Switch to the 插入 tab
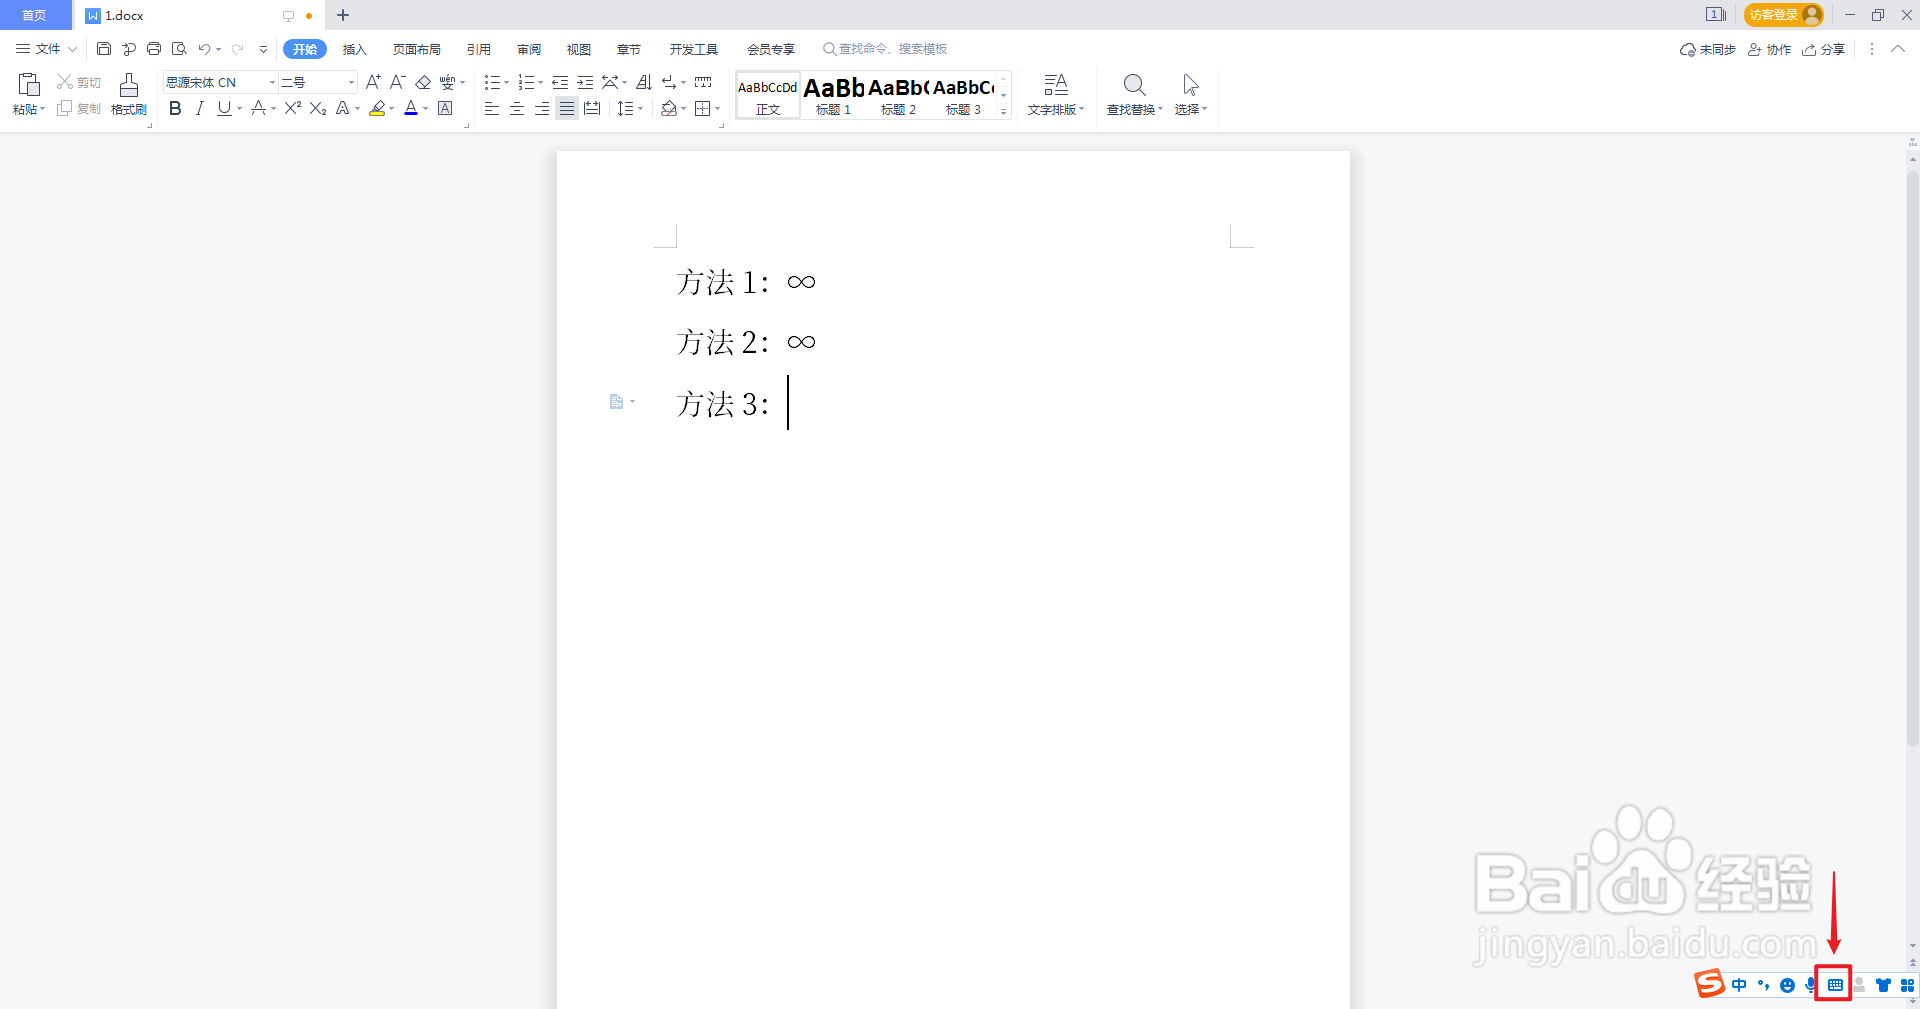Viewport: 1920px width, 1009px height. (x=355, y=49)
